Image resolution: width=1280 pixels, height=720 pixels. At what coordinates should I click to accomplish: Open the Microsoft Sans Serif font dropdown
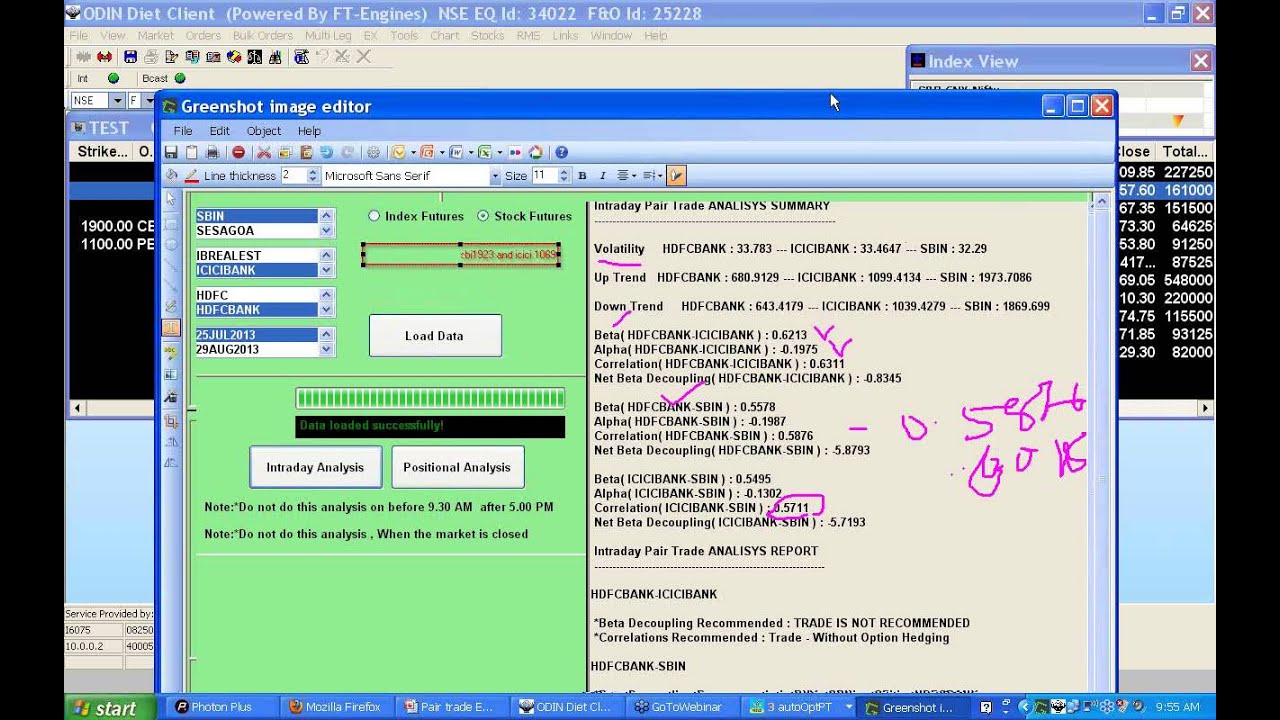494,176
